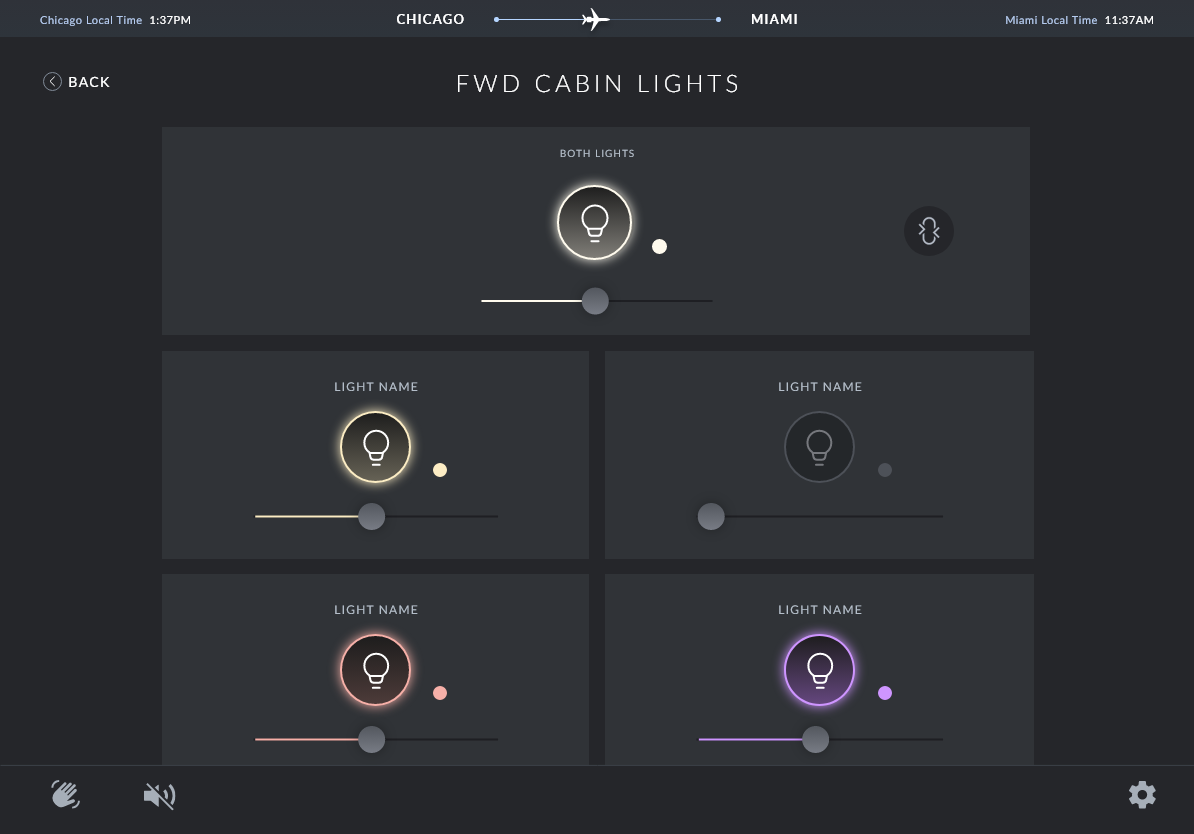Toggle the Both Lights bulb button
Viewport: 1194px width, 834px height.
(x=595, y=222)
